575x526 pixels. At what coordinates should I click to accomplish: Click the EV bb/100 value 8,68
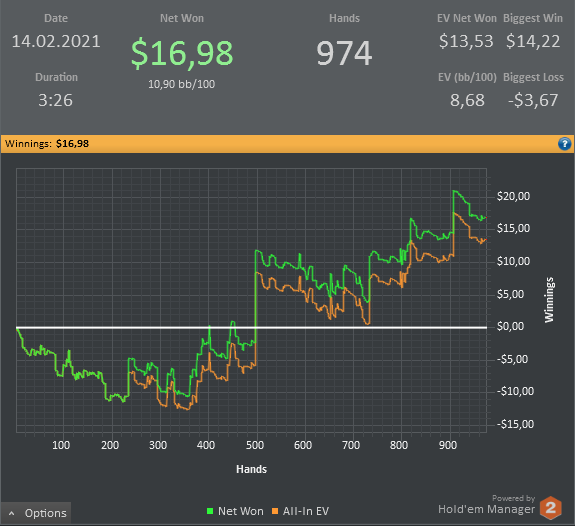467,100
